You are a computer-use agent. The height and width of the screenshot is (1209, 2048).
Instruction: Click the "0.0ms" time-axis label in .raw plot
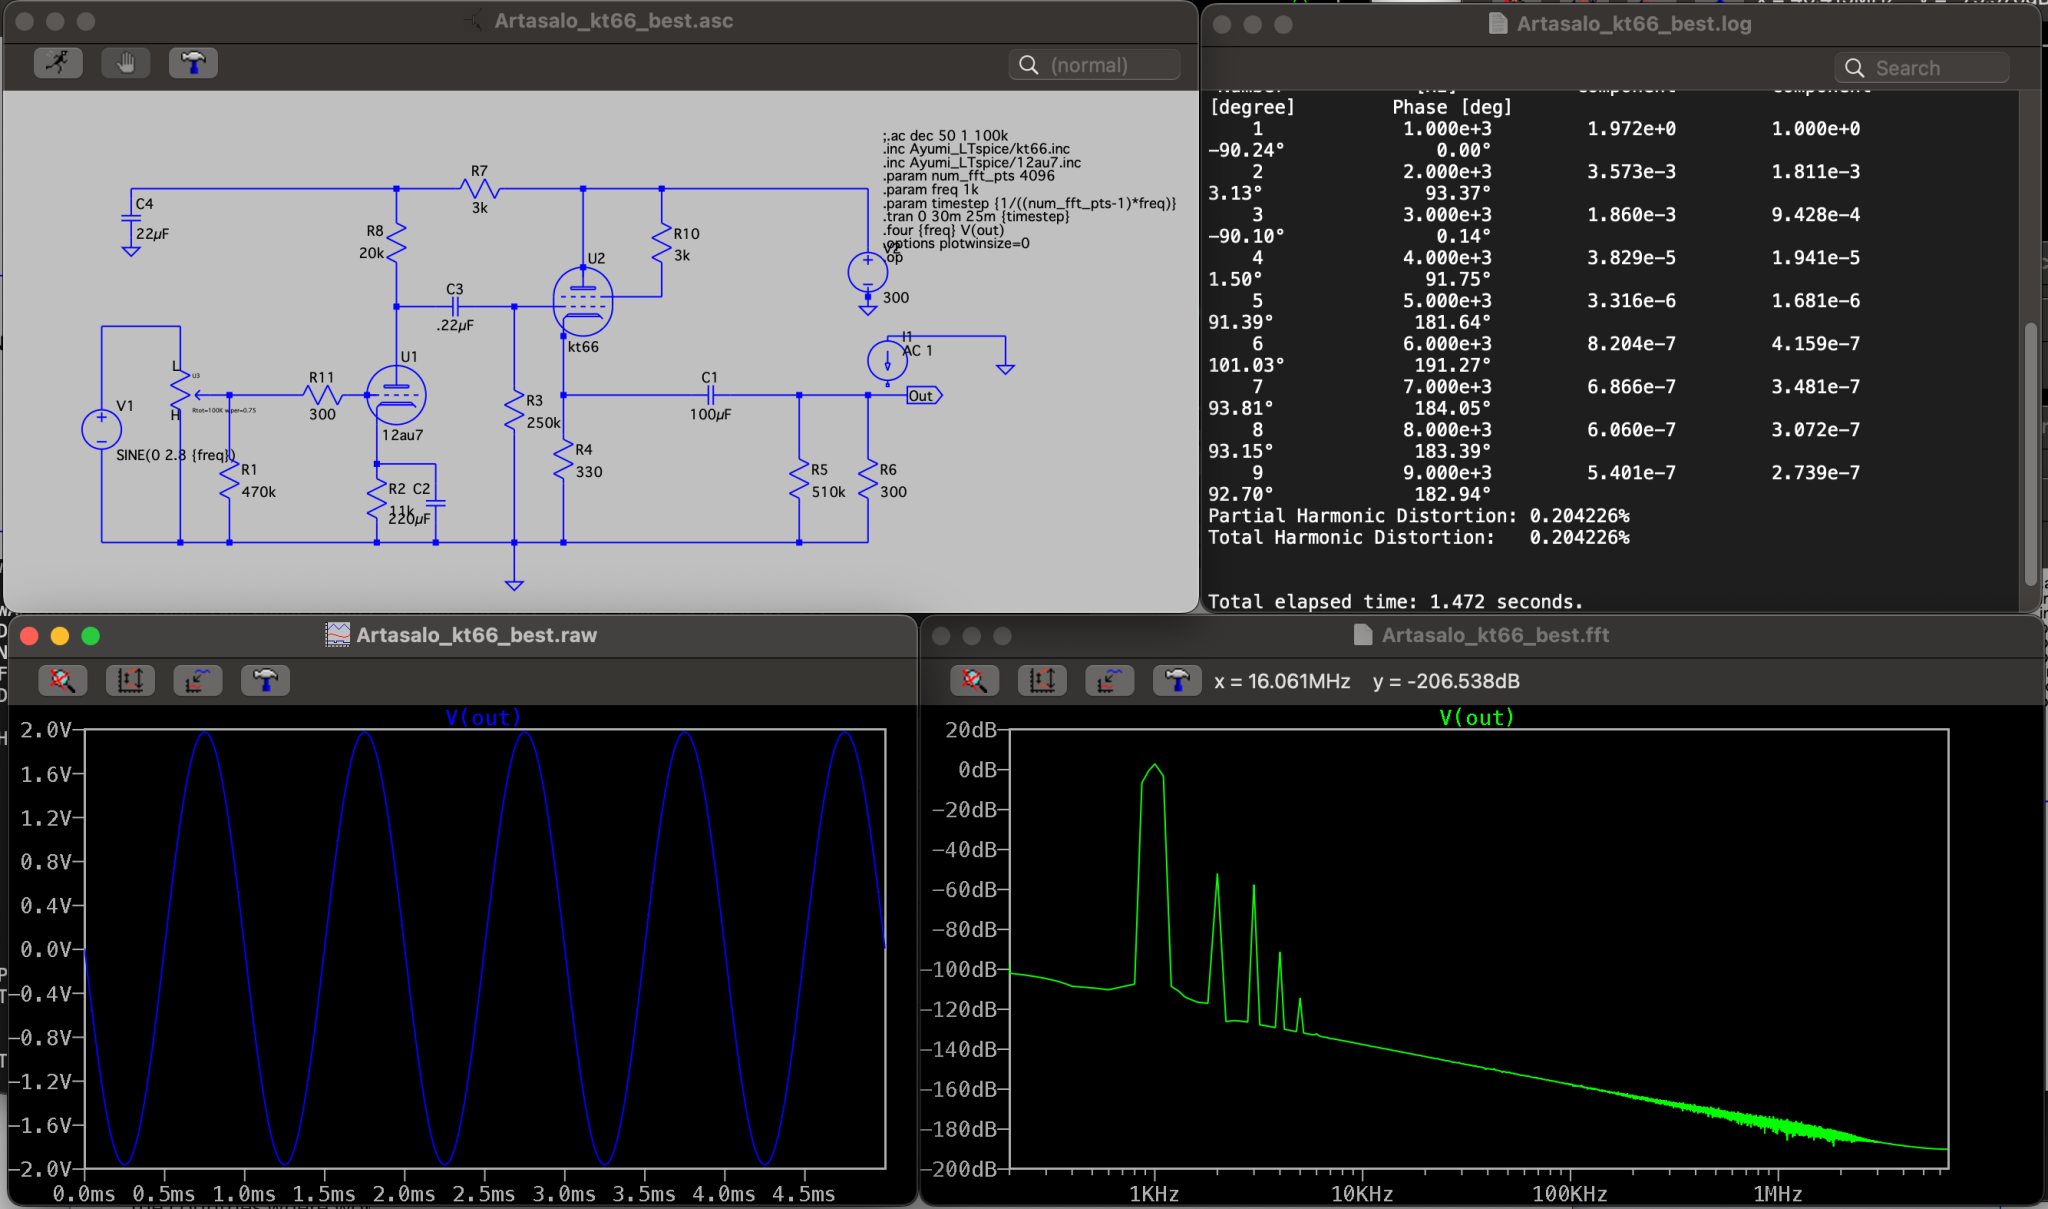coord(84,1194)
